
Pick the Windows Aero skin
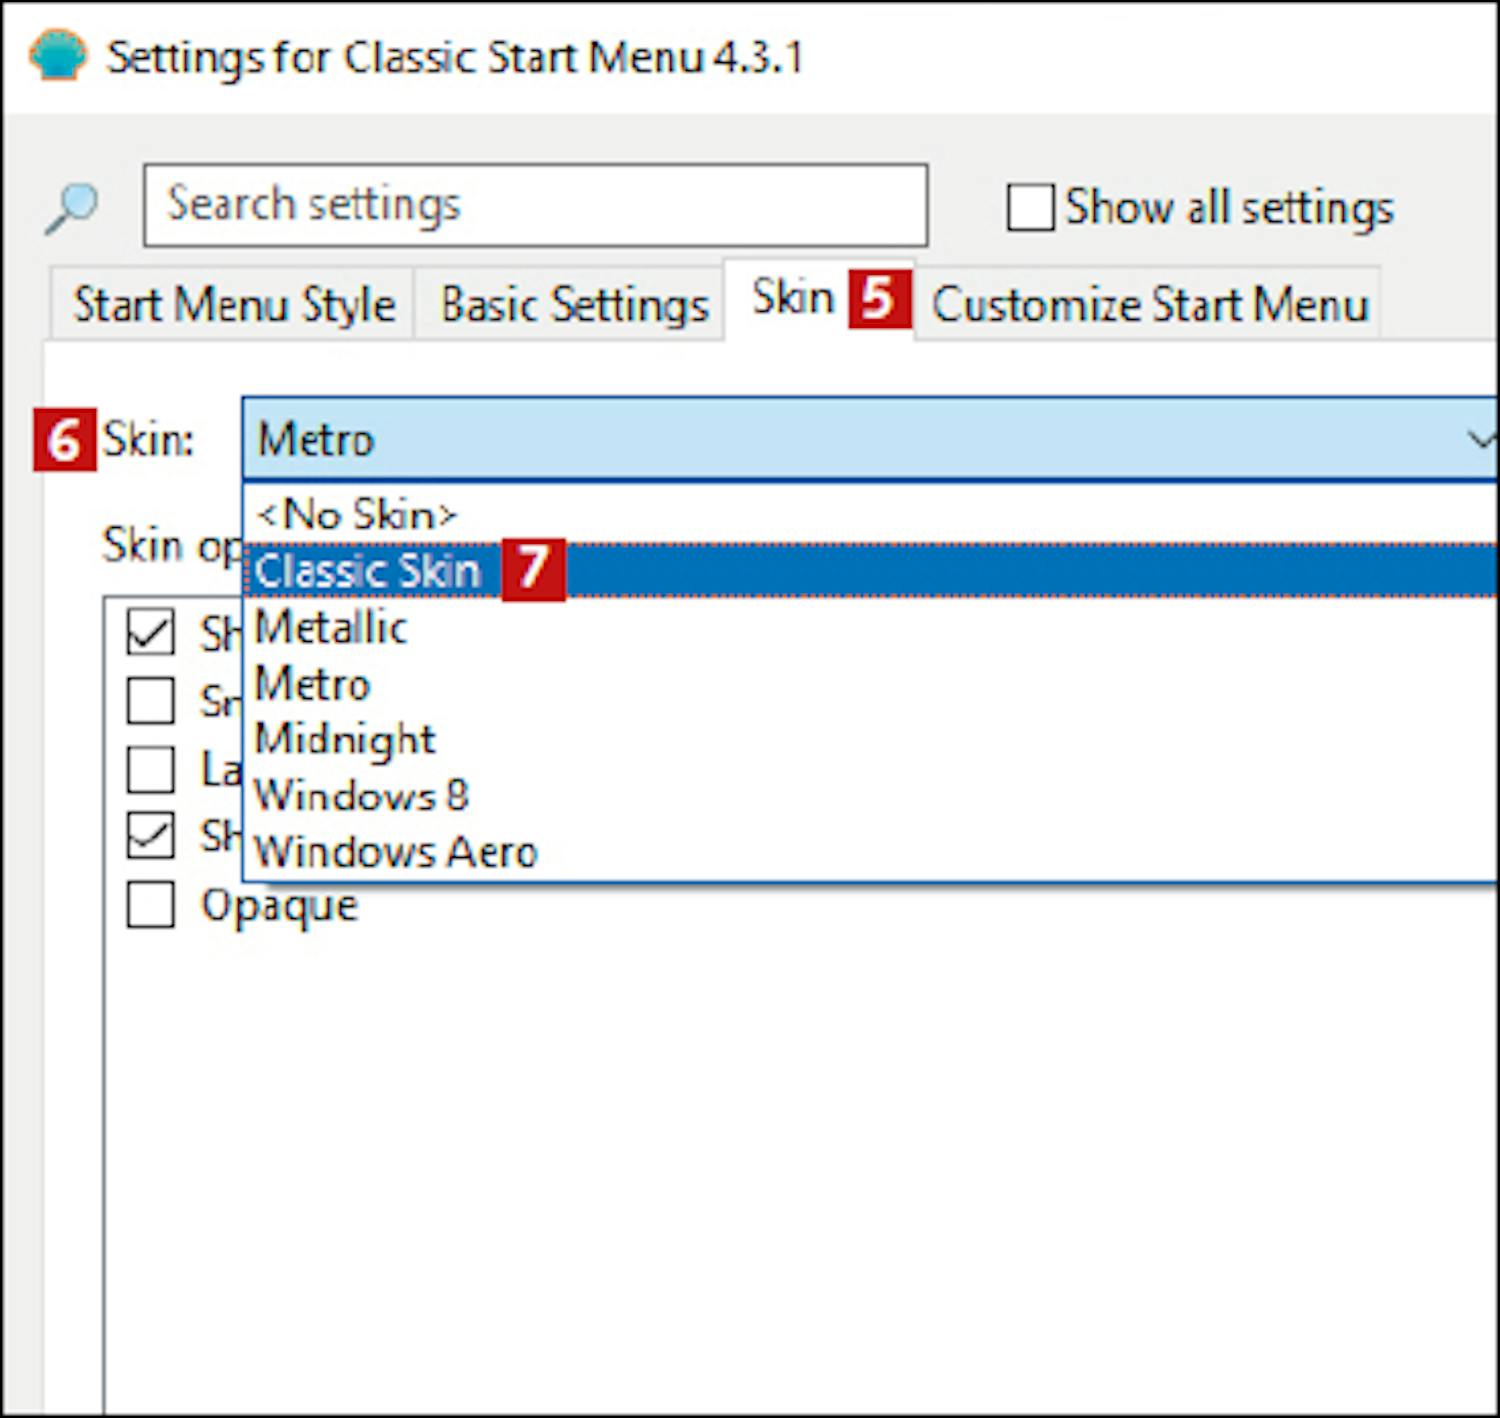pos(396,852)
